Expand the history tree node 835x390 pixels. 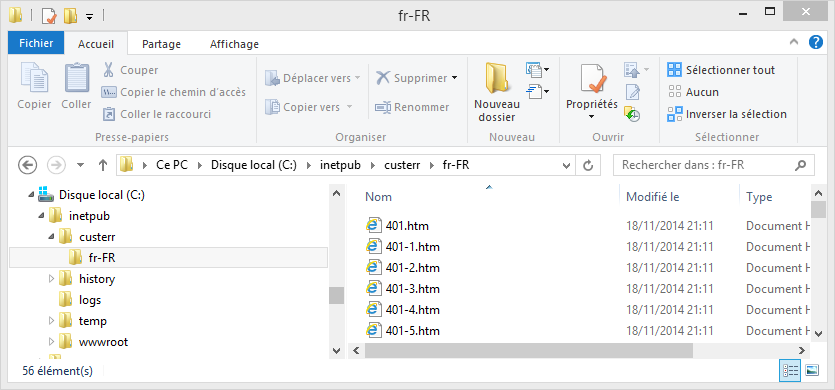51,279
